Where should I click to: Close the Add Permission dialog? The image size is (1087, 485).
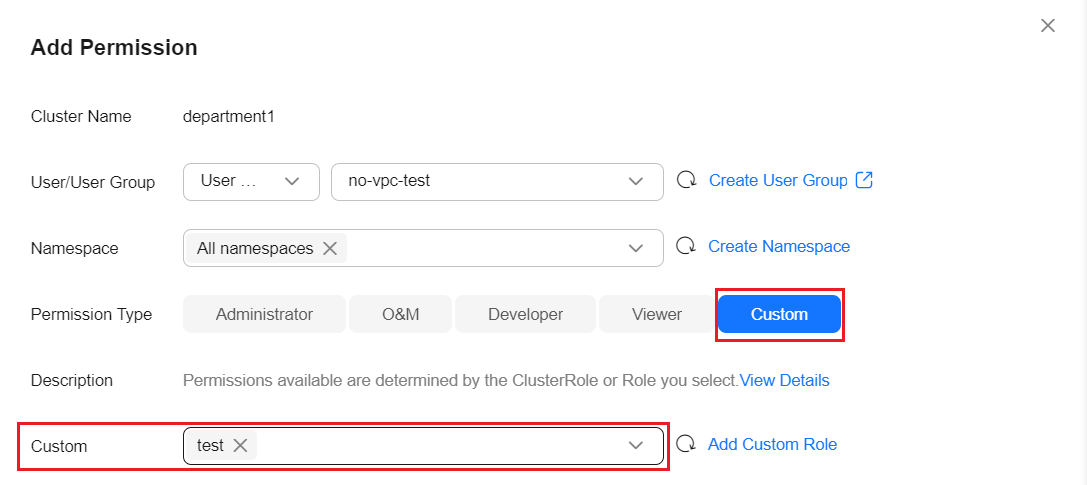click(1047, 26)
